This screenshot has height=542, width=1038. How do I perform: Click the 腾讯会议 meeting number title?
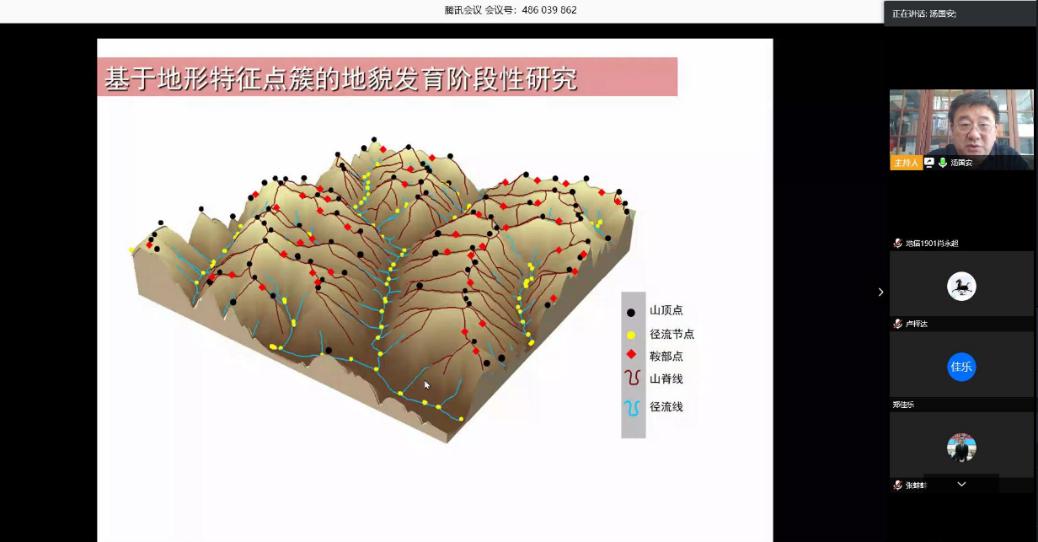point(510,10)
